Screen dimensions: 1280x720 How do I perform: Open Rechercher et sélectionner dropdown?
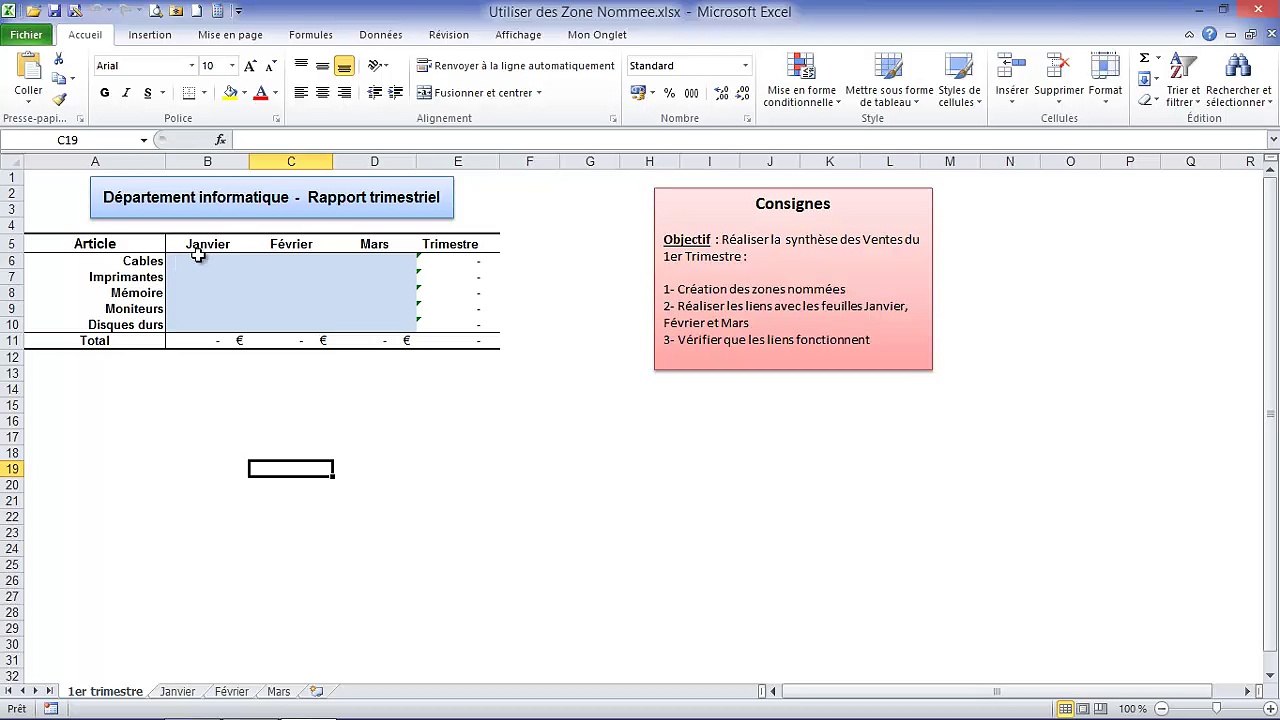click(1238, 80)
